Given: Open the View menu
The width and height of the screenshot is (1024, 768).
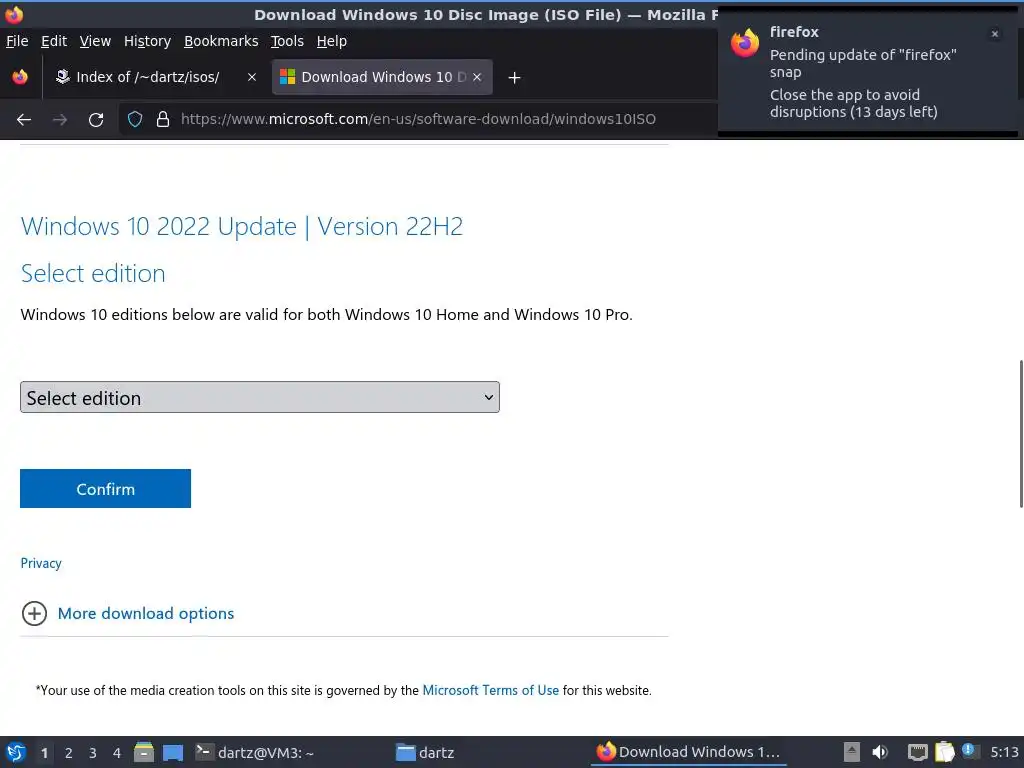Looking at the screenshot, I should (x=95, y=41).
